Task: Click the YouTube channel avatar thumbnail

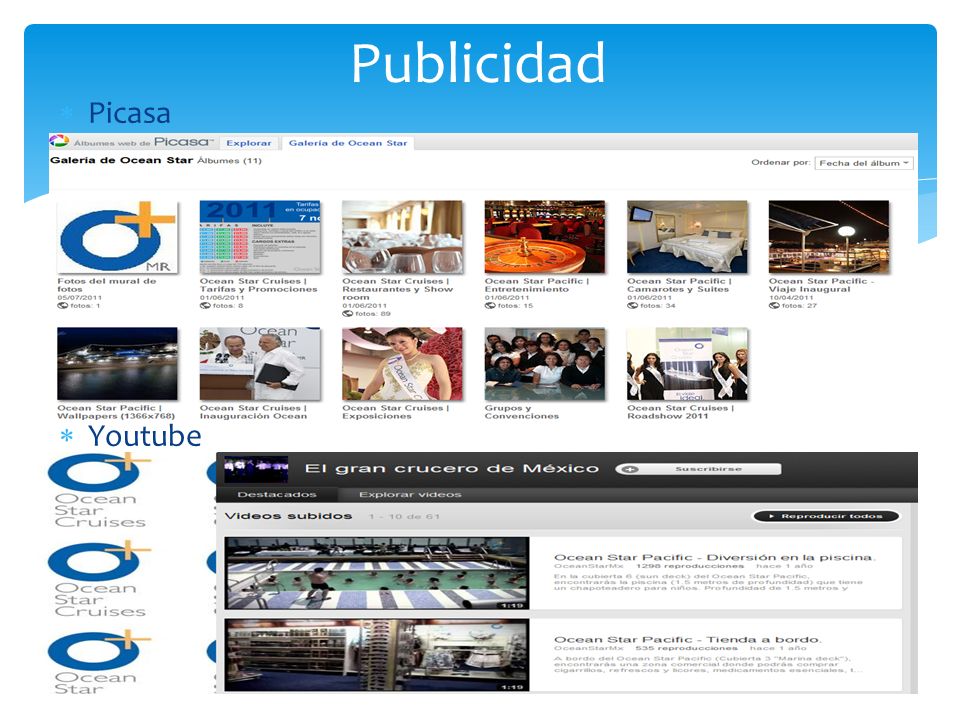Action: point(256,469)
